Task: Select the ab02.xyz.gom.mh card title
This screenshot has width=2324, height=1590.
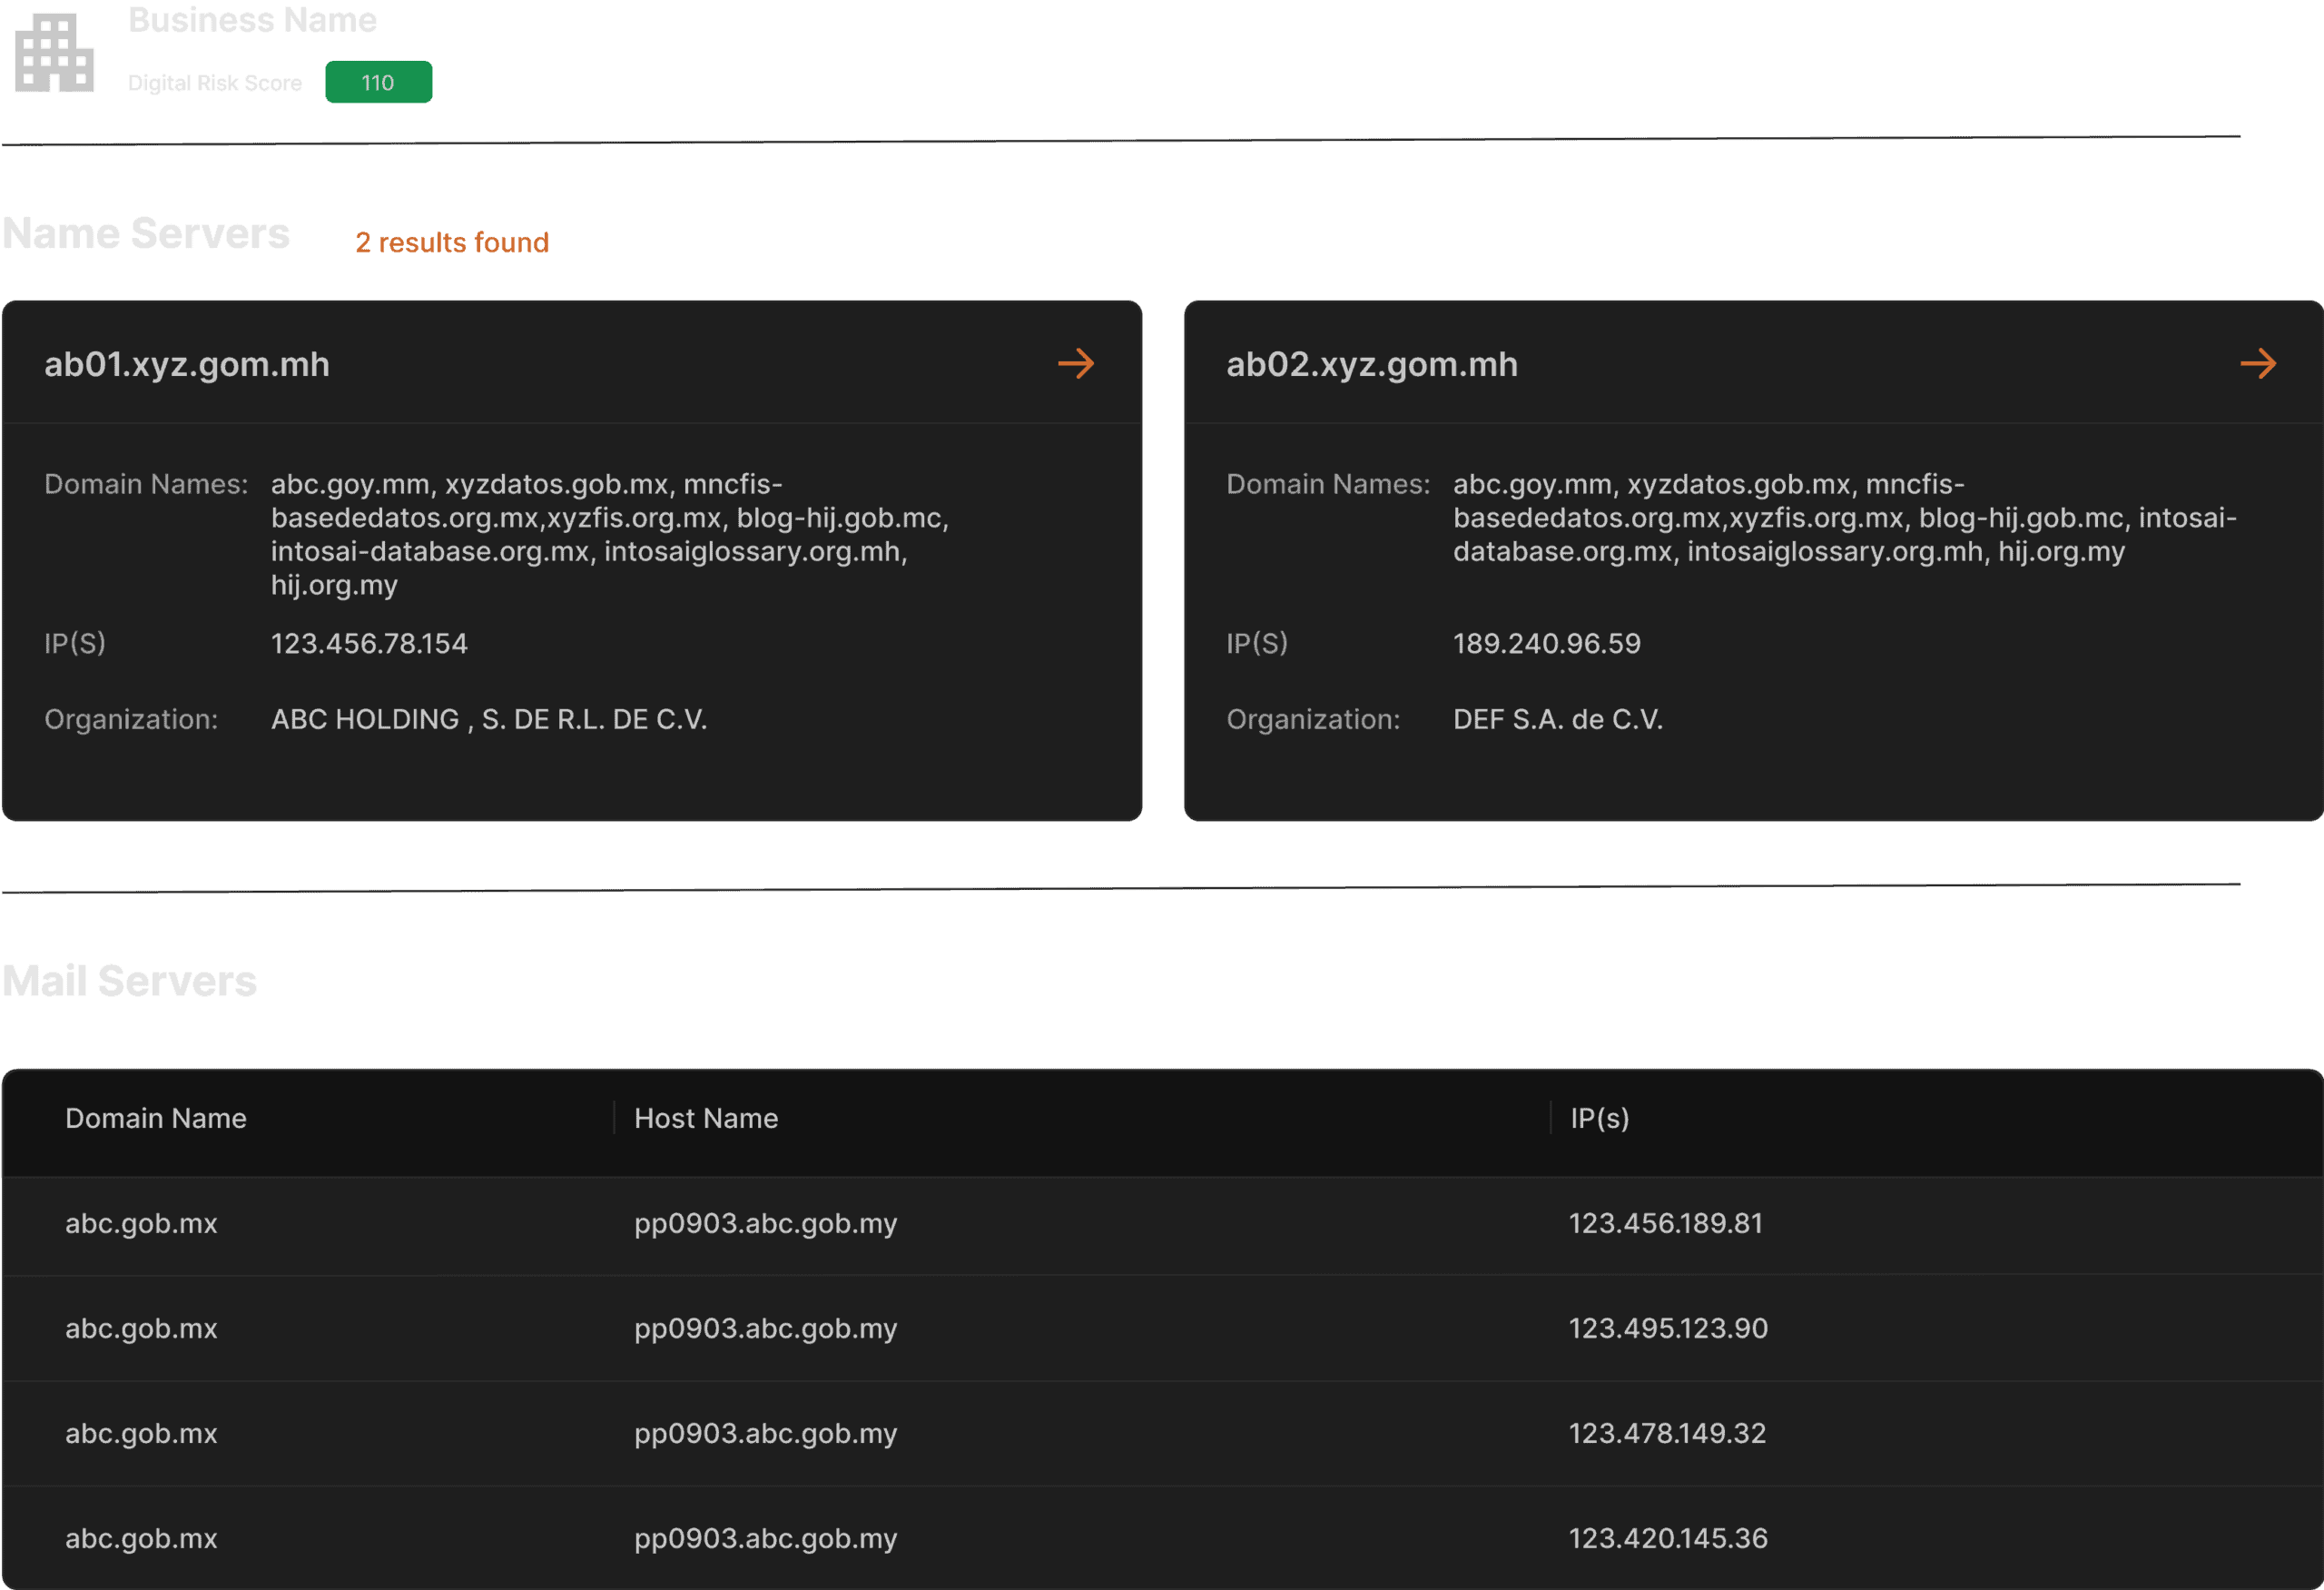Action: (1372, 364)
